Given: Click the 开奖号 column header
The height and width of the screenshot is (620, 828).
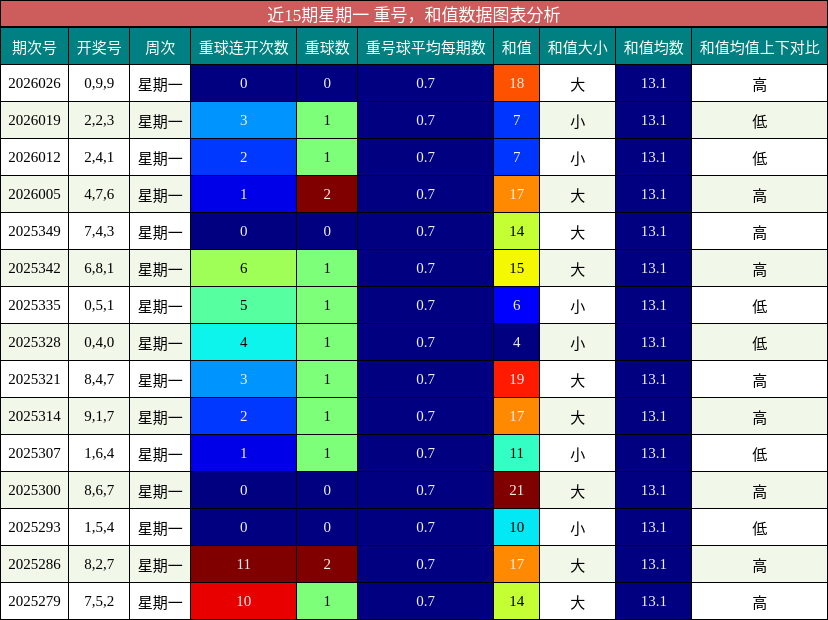Looking at the screenshot, I should 98,45.
